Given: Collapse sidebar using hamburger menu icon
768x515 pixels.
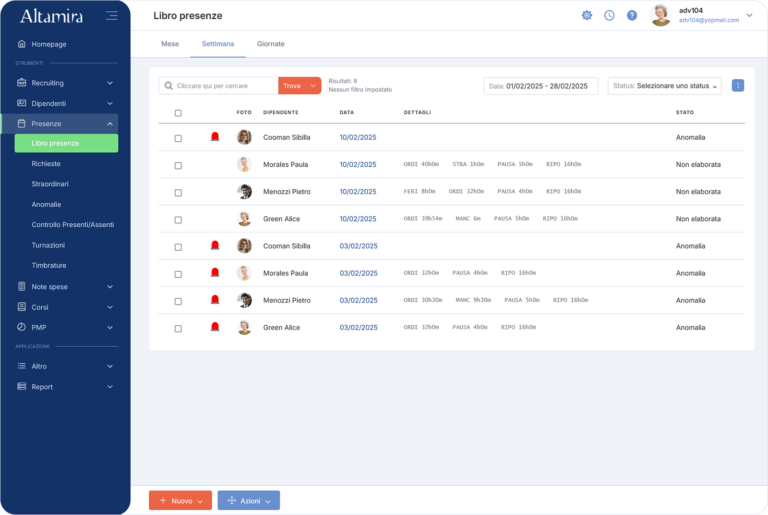Looking at the screenshot, I should click(111, 15).
